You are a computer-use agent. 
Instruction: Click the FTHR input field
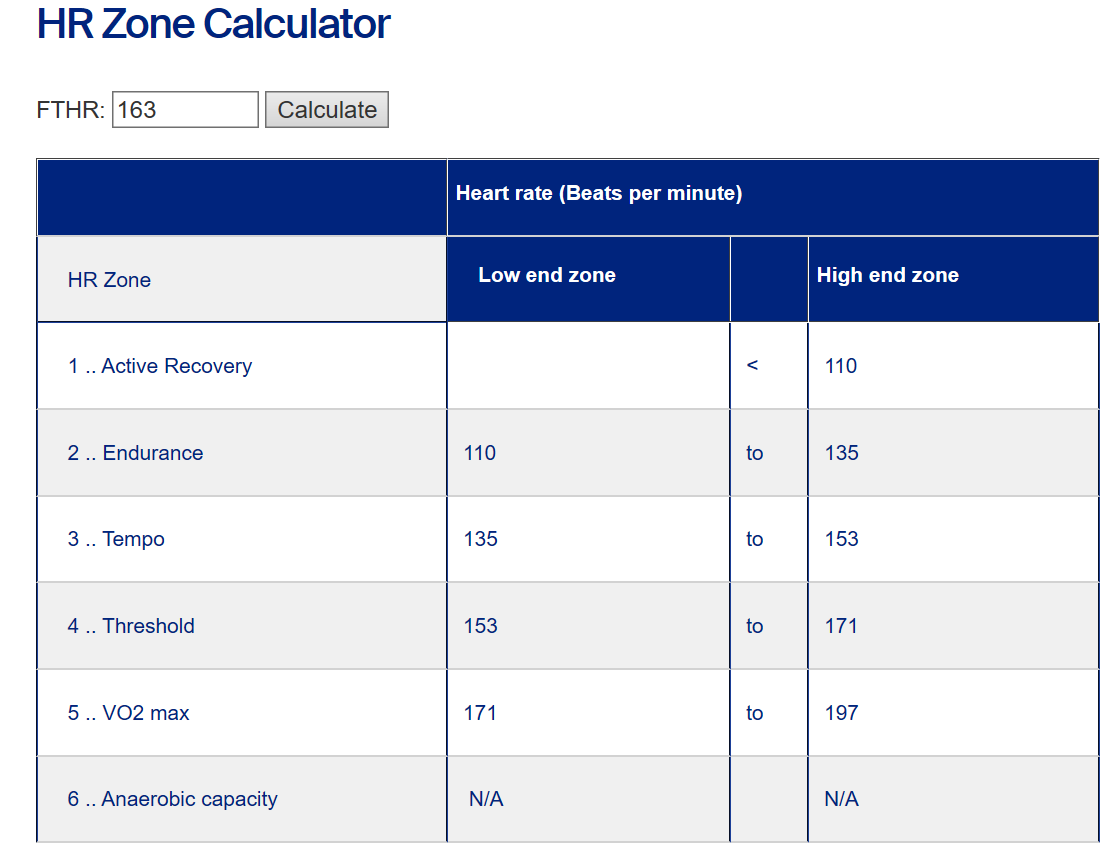[185, 110]
